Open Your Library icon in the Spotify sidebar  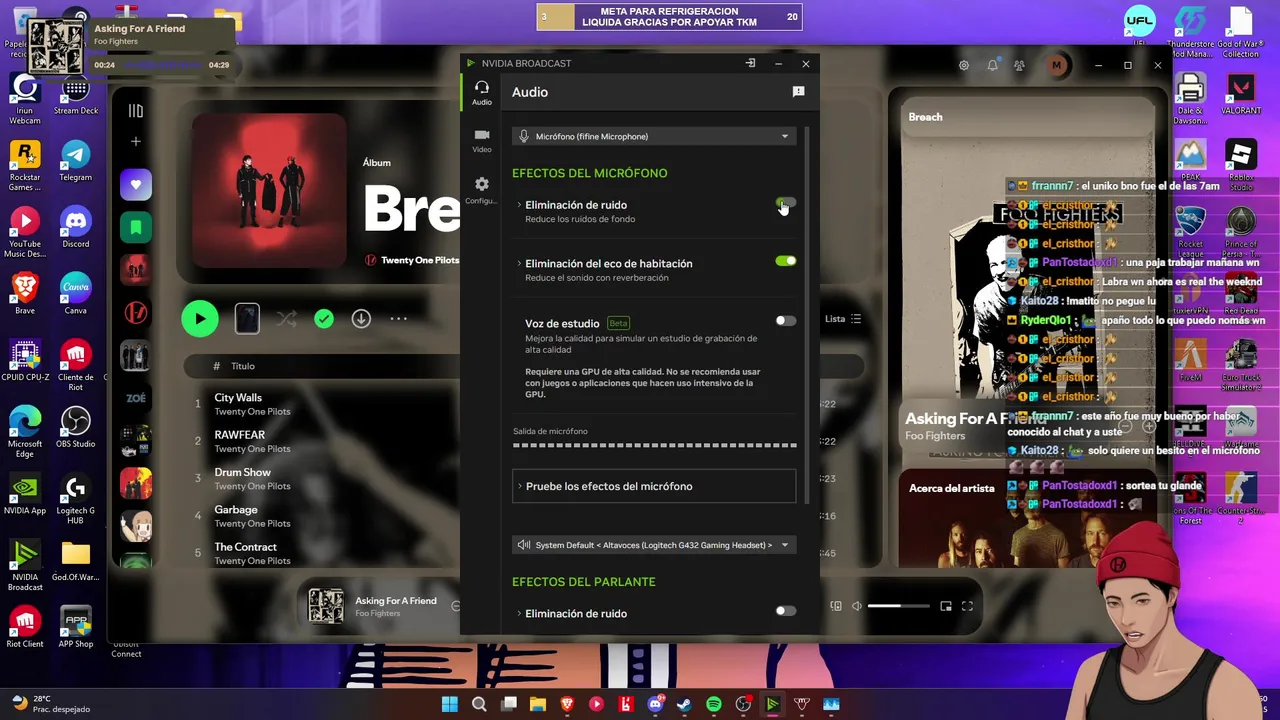pos(136,111)
